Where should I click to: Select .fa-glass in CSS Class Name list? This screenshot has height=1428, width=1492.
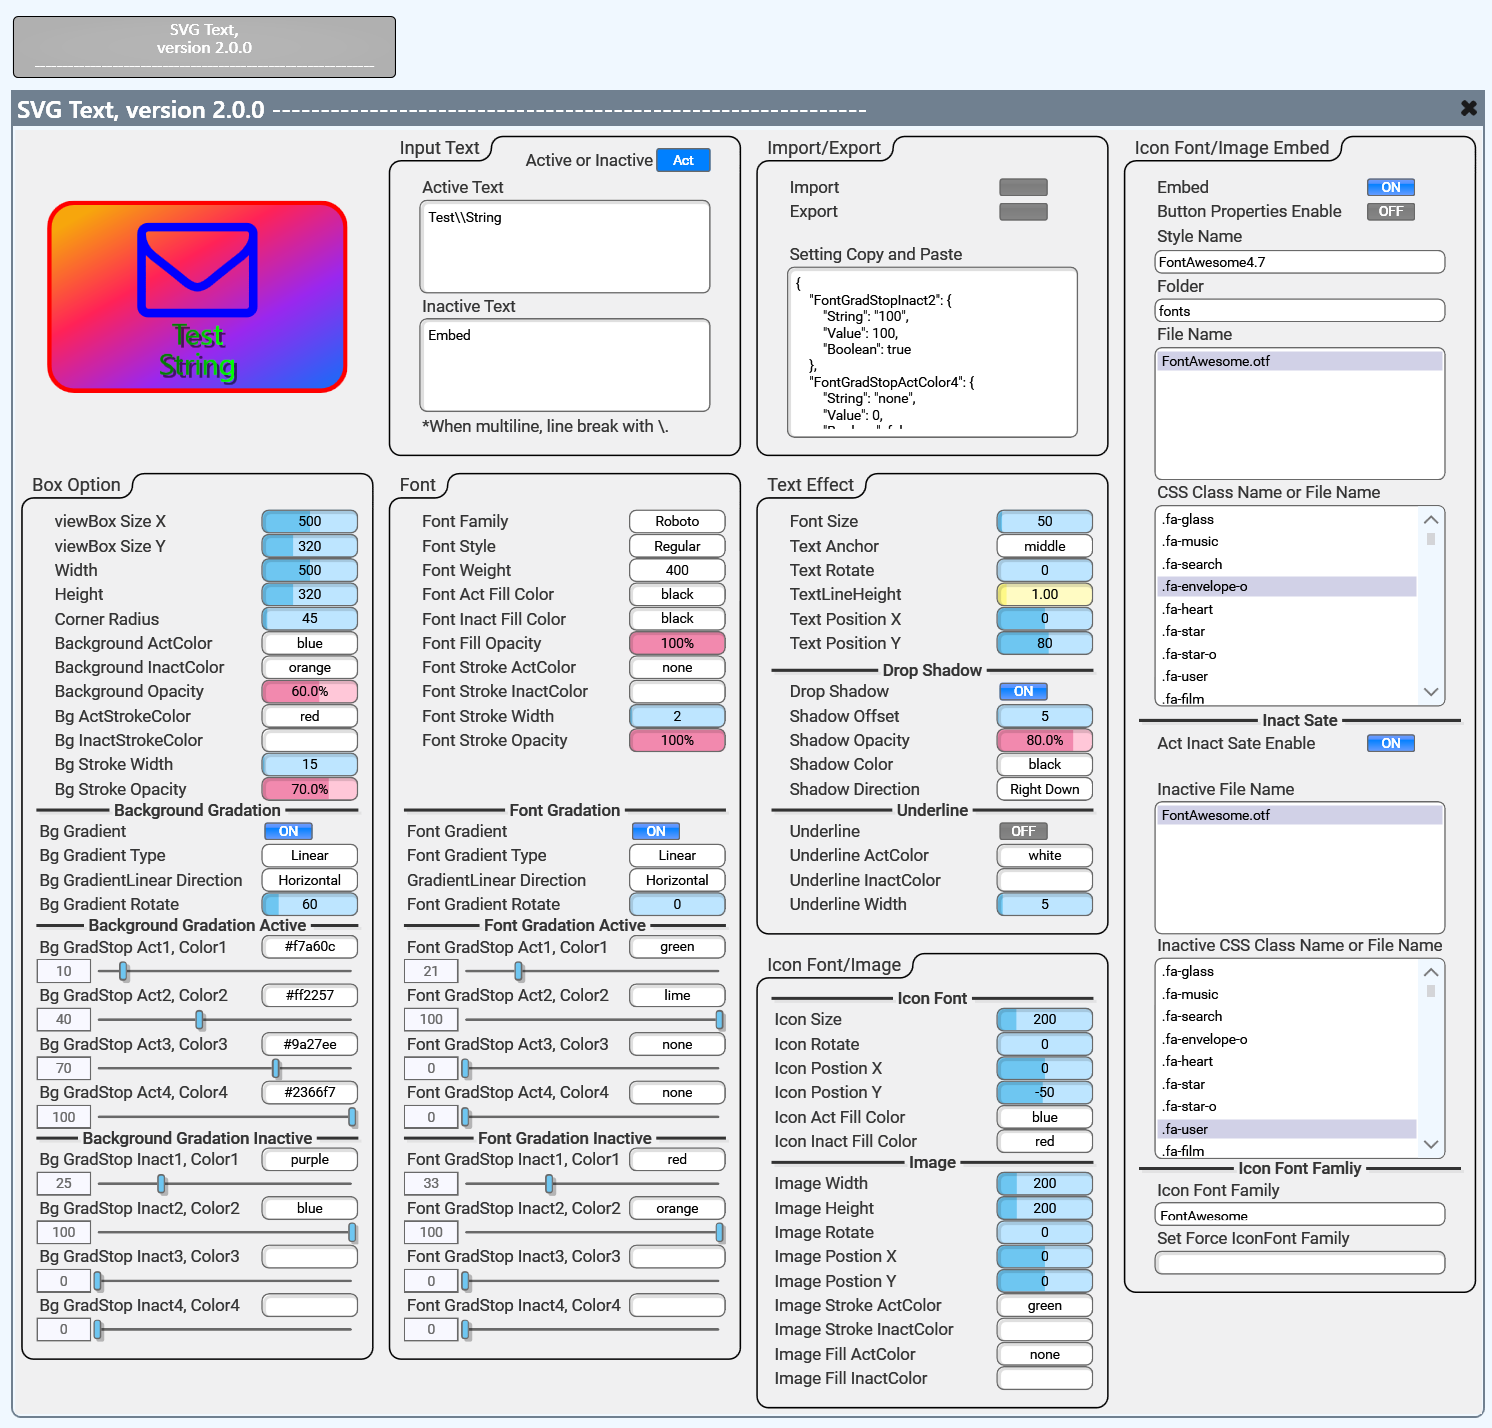(x=1287, y=519)
